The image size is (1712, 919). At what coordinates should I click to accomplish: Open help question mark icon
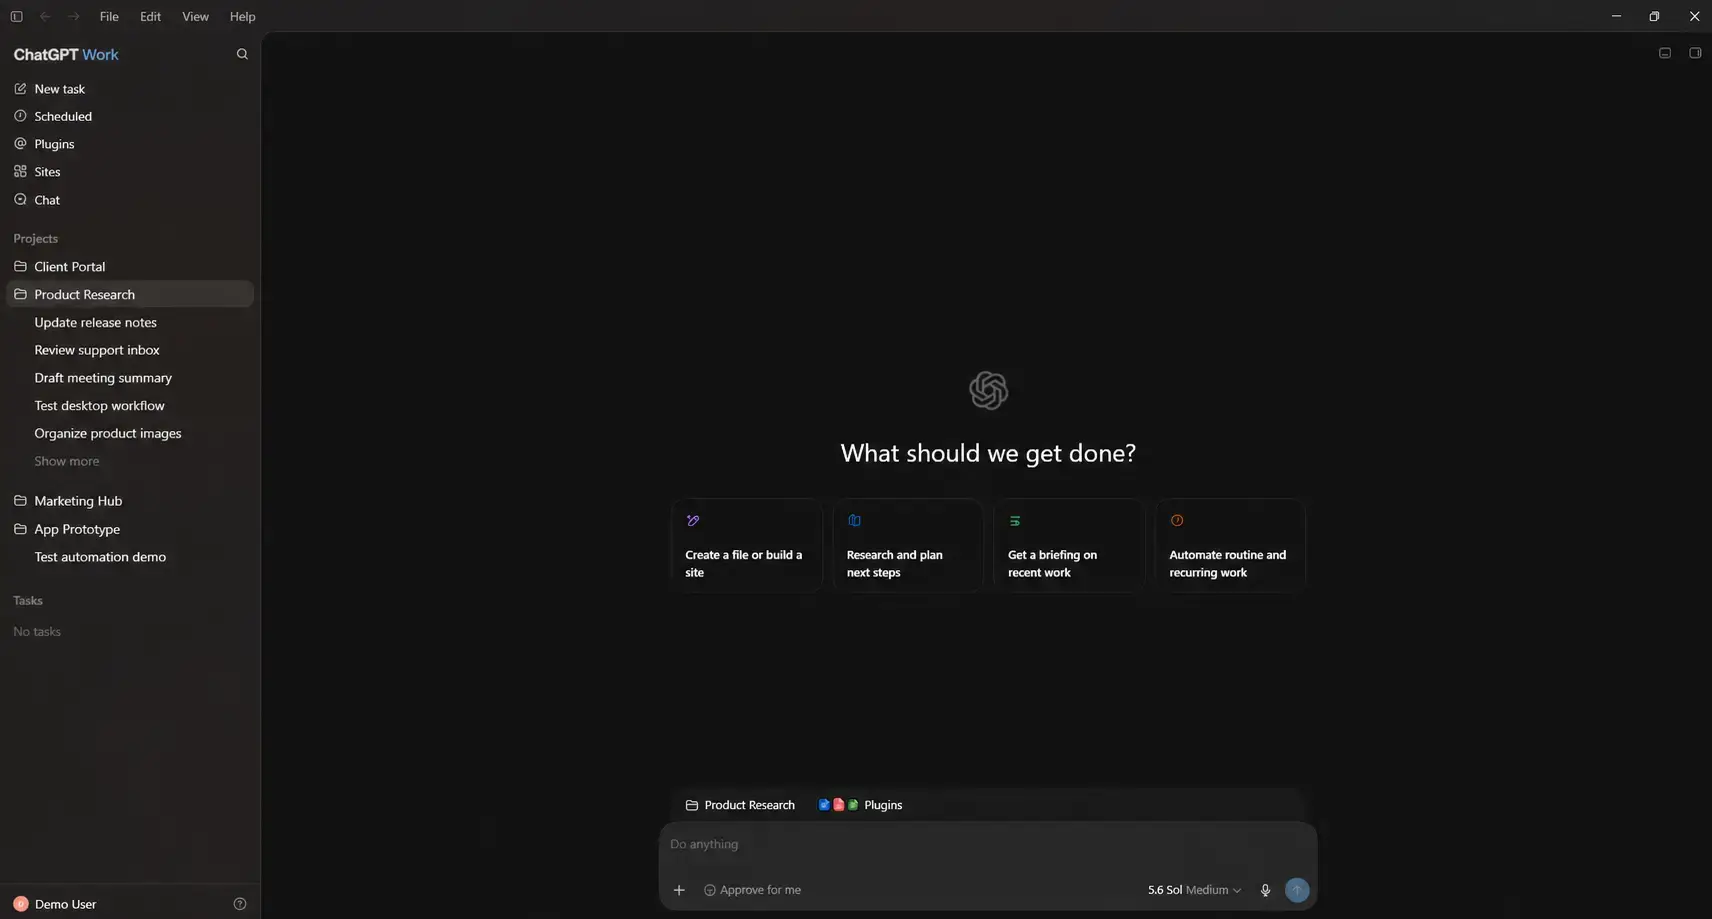(x=240, y=904)
